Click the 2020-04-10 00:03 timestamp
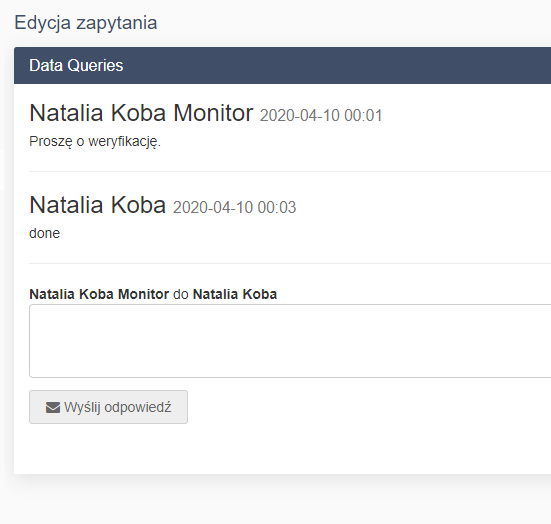This screenshot has height=524, width=551. tap(234, 207)
